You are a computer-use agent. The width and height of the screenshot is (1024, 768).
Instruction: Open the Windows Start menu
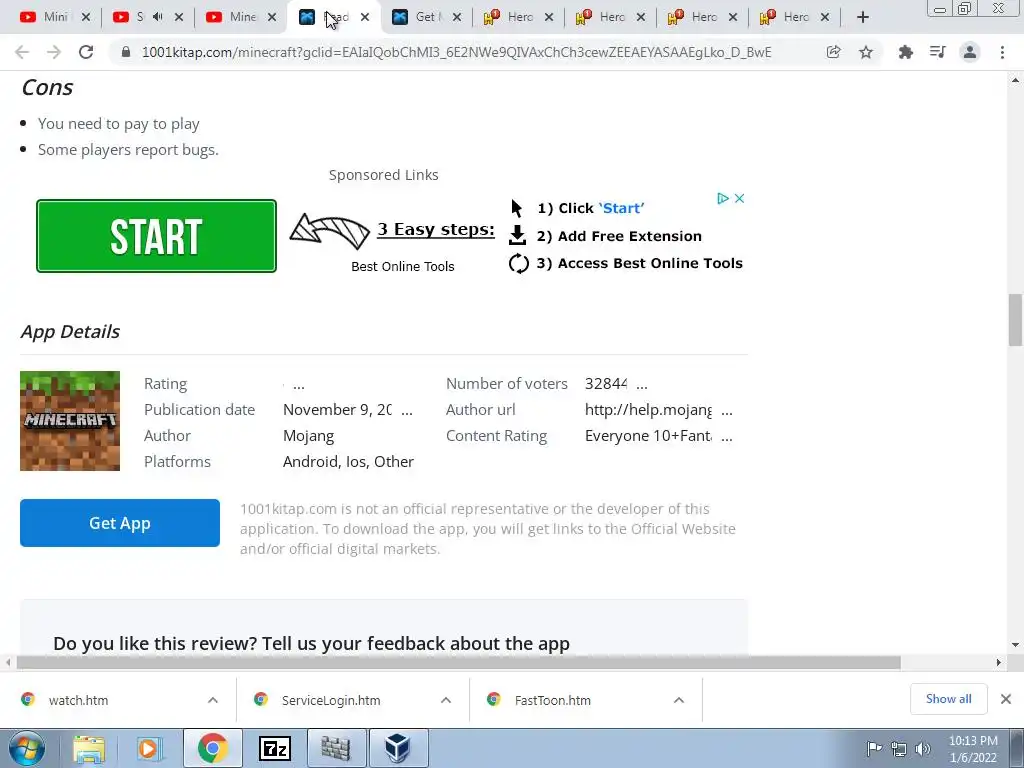coord(27,748)
